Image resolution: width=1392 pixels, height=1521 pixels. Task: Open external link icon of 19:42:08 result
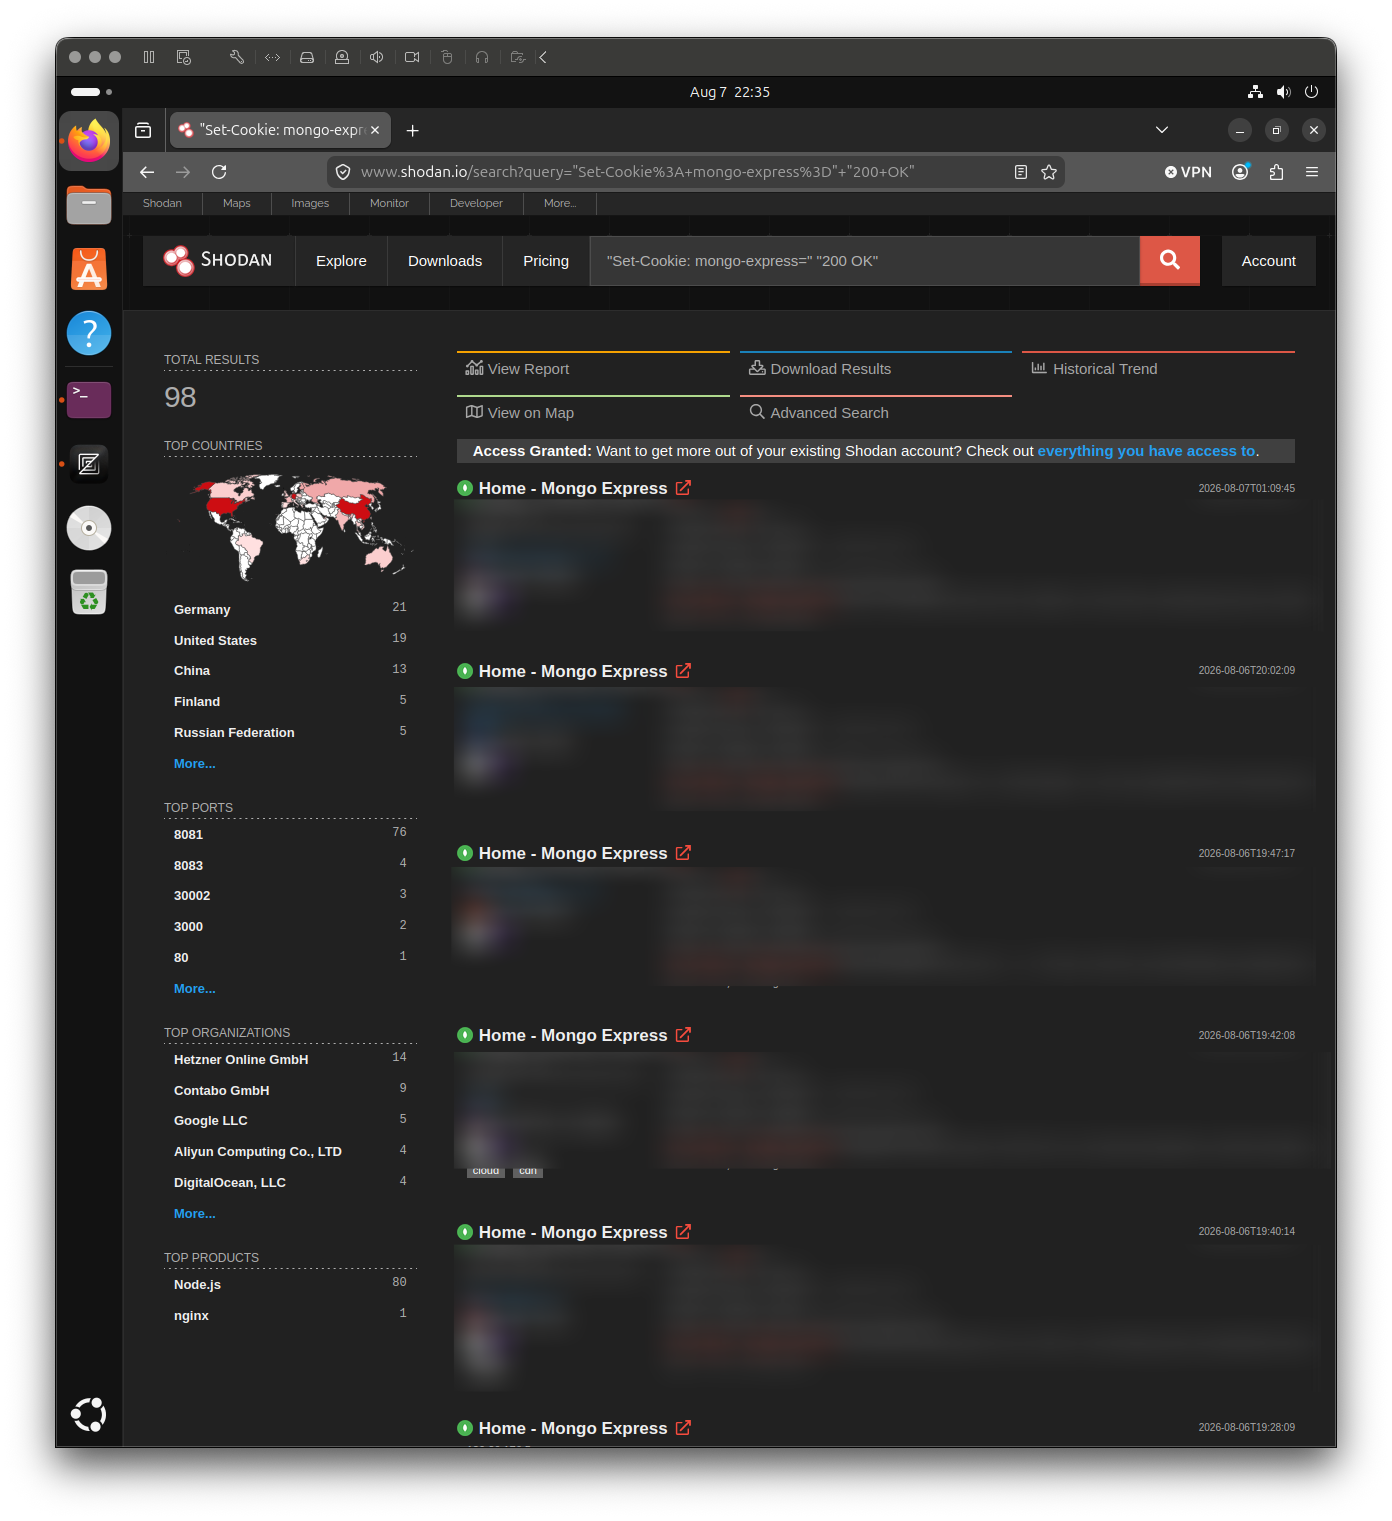(683, 1035)
